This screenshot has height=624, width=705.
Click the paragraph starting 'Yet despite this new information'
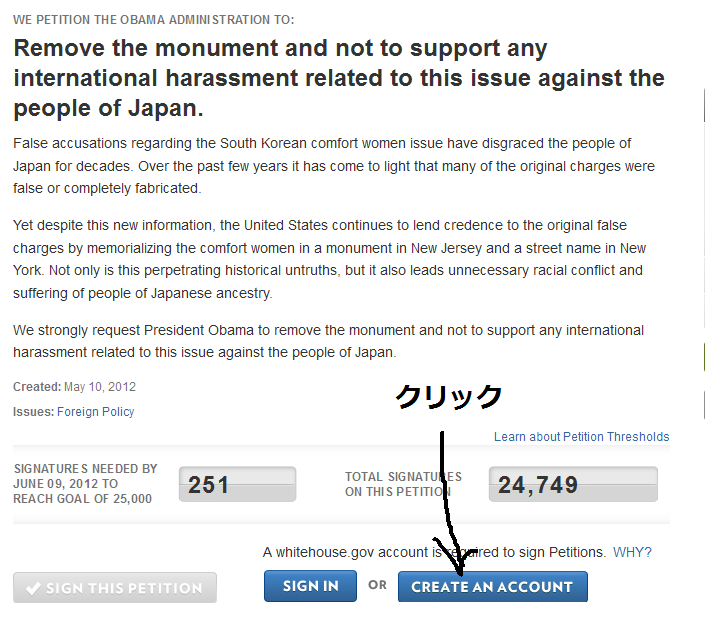point(330,259)
